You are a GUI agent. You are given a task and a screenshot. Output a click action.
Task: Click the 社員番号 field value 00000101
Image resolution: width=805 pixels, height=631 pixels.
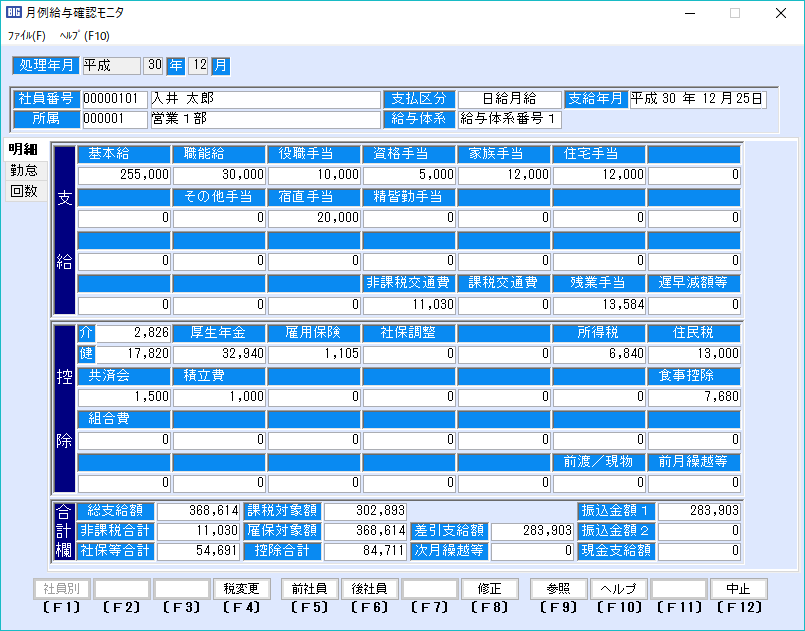(114, 99)
